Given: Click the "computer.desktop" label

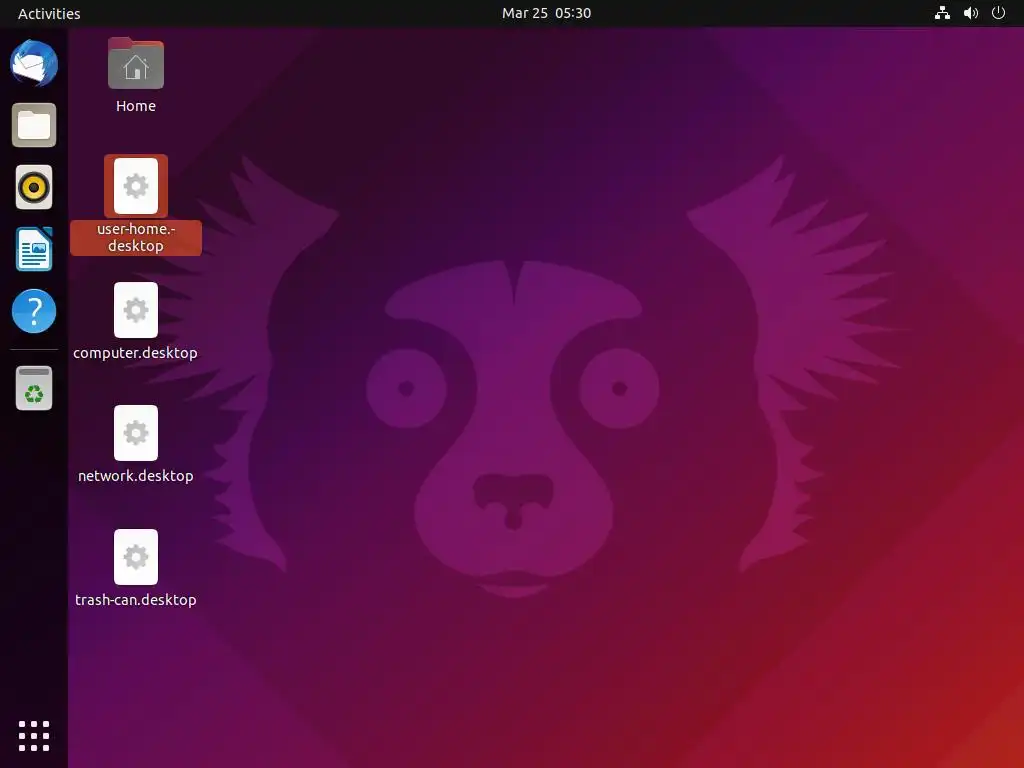Looking at the screenshot, I should click(x=135, y=353).
